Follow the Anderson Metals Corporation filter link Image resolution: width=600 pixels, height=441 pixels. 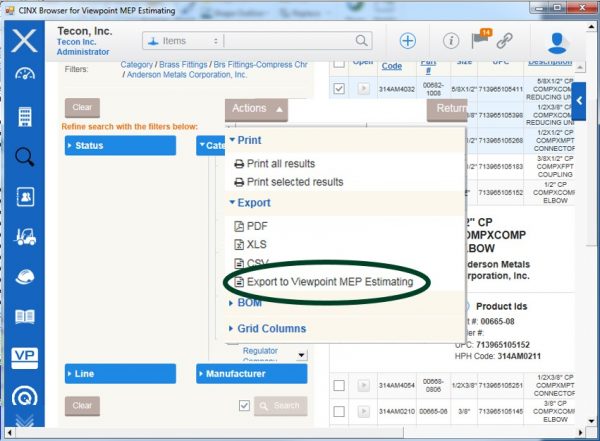pyautogui.click(x=187, y=75)
